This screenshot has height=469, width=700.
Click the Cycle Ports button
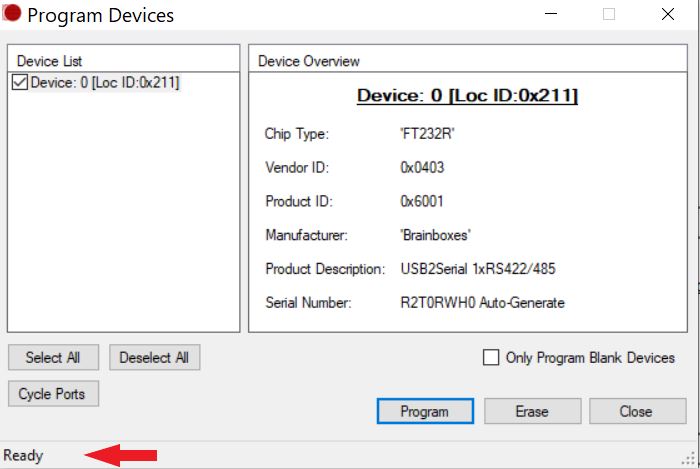click(52, 394)
